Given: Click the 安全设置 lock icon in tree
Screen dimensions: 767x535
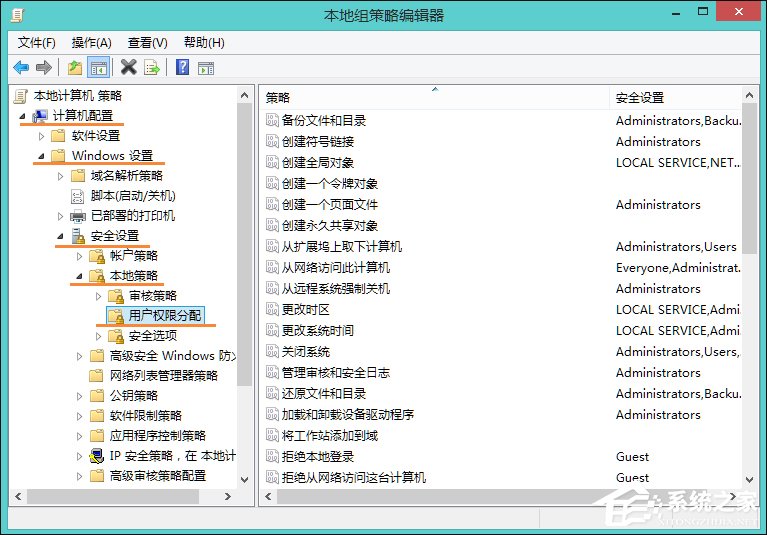Looking at the screenshot, I should tap(78, 236).
